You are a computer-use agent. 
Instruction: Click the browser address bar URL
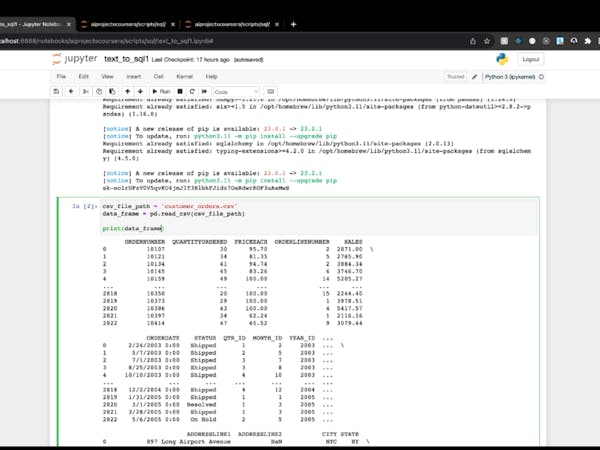tap(107, 41)
